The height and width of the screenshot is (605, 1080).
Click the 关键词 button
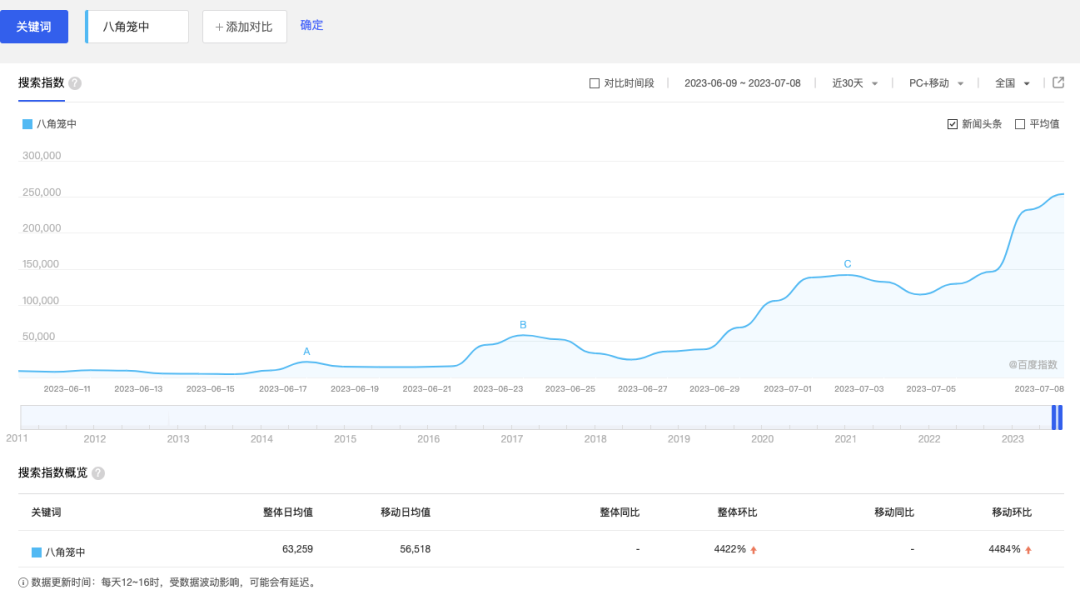coord(34,27)
